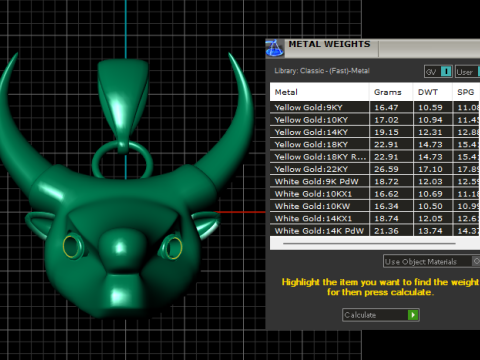Click DWT value 10.69
This screenshot has height=360, width=480.
(x=430, y=194)
